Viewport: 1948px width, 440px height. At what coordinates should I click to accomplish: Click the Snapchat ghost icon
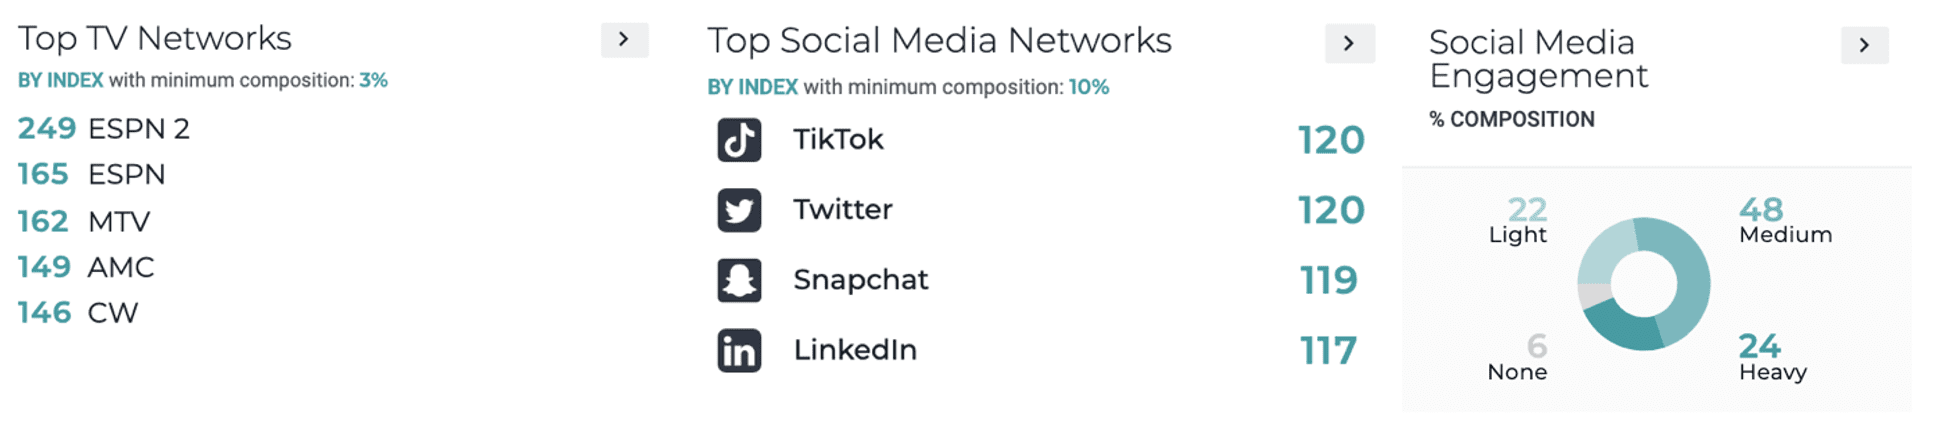coord(739,280)
